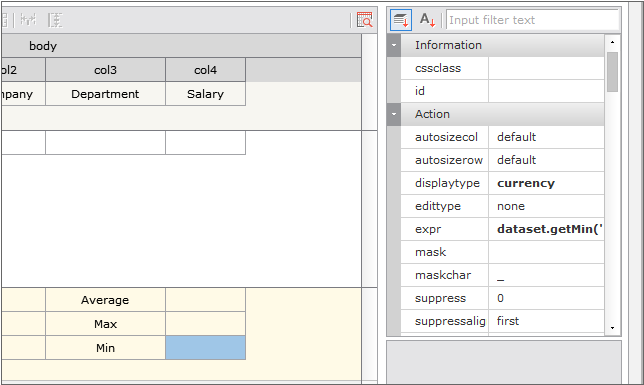Click the expr dataset.getMin value field
The height and width of the screenshot is (385, 644).
pyautogui.click(x=546, y=229)
